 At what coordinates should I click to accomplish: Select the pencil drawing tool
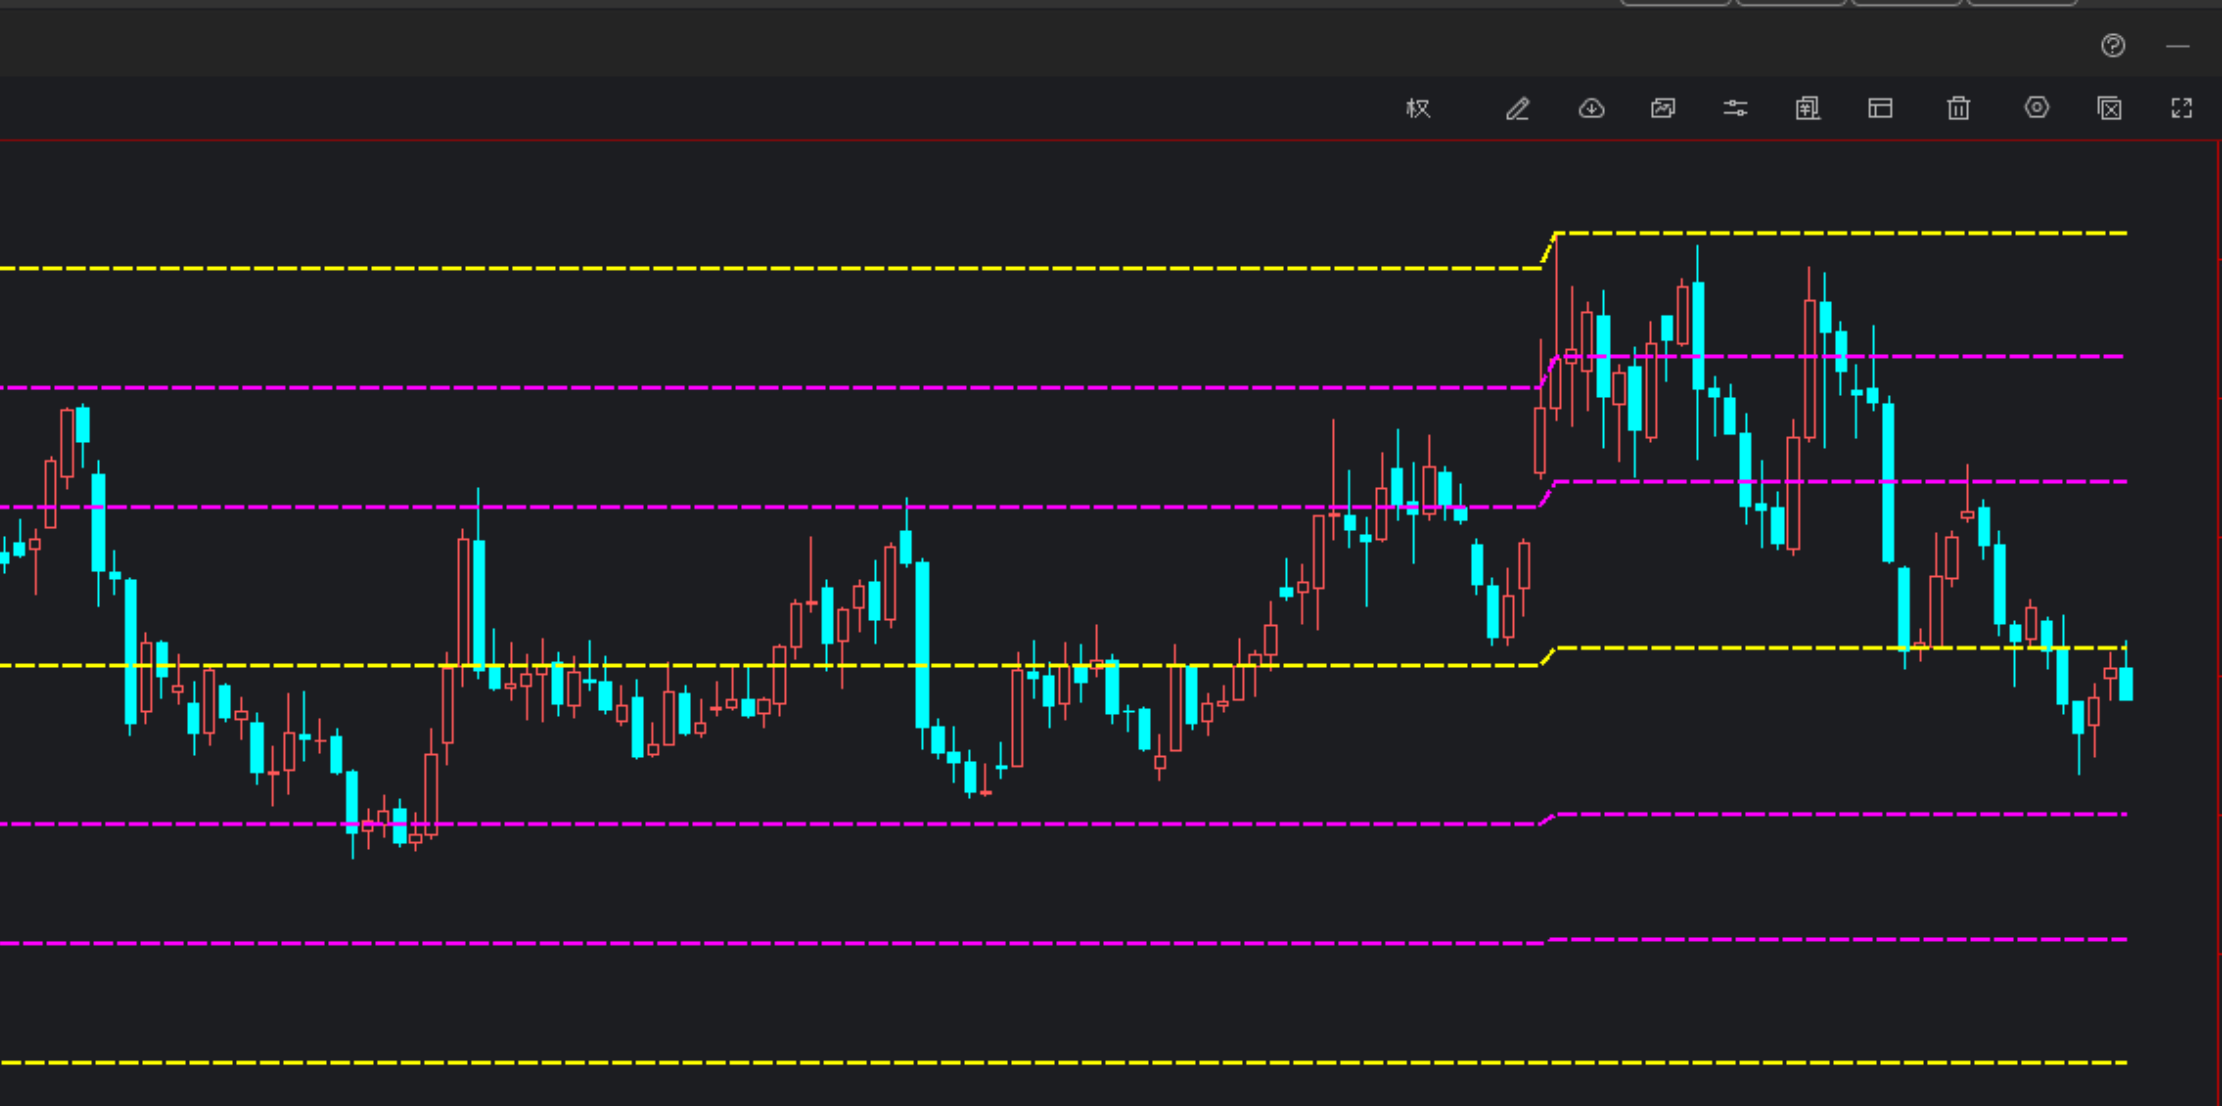click(1517, 108)
